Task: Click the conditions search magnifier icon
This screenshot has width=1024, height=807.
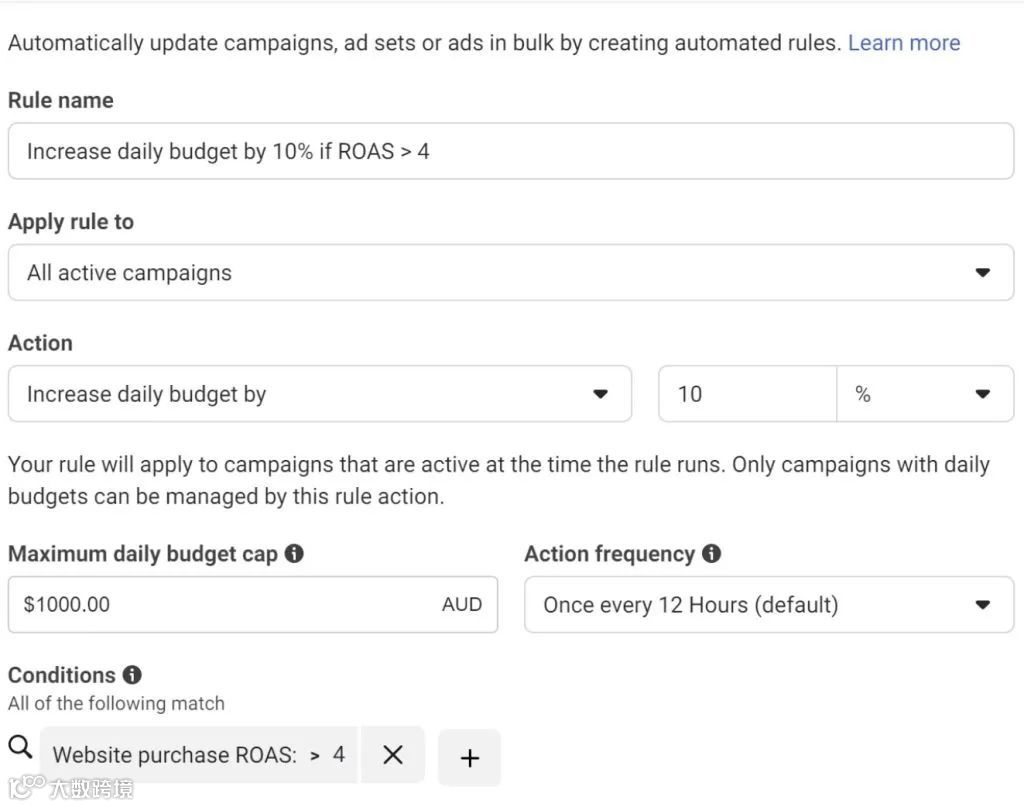Action: coord(20,746)
